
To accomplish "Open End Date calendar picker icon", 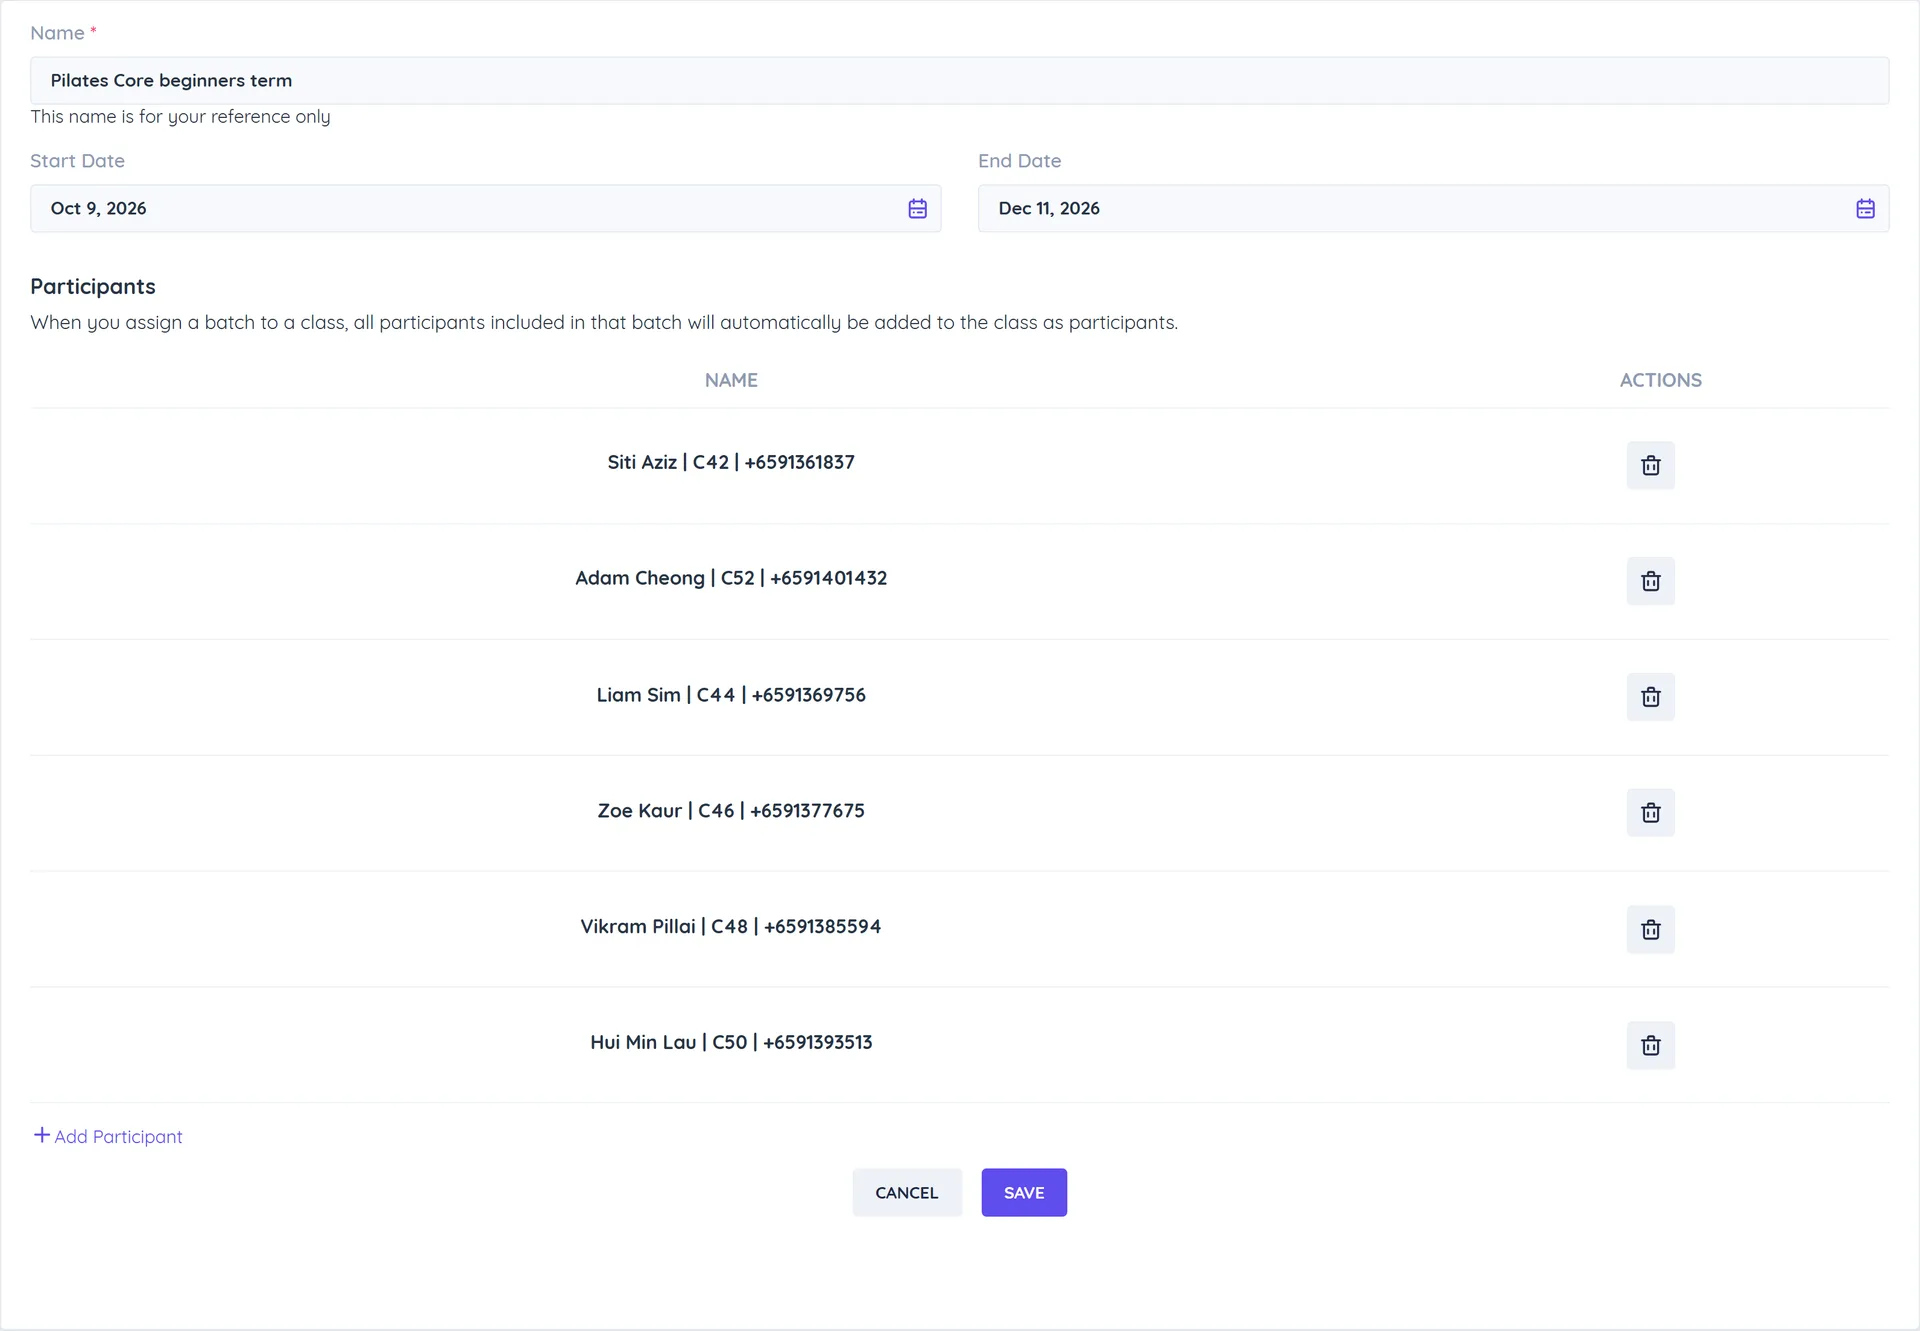I will [x=1865, y=208].
